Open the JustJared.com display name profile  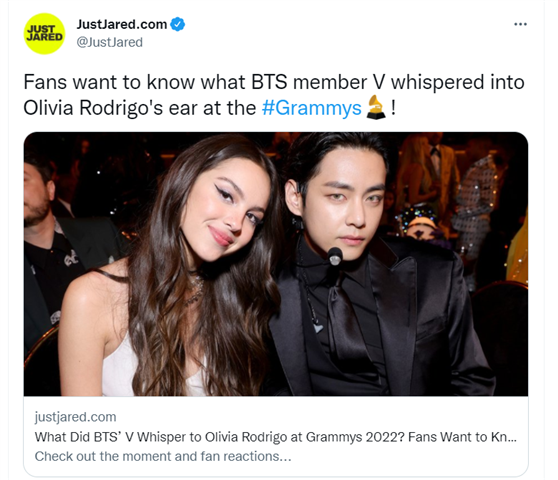pyautogui.click(x=122, y=25)
